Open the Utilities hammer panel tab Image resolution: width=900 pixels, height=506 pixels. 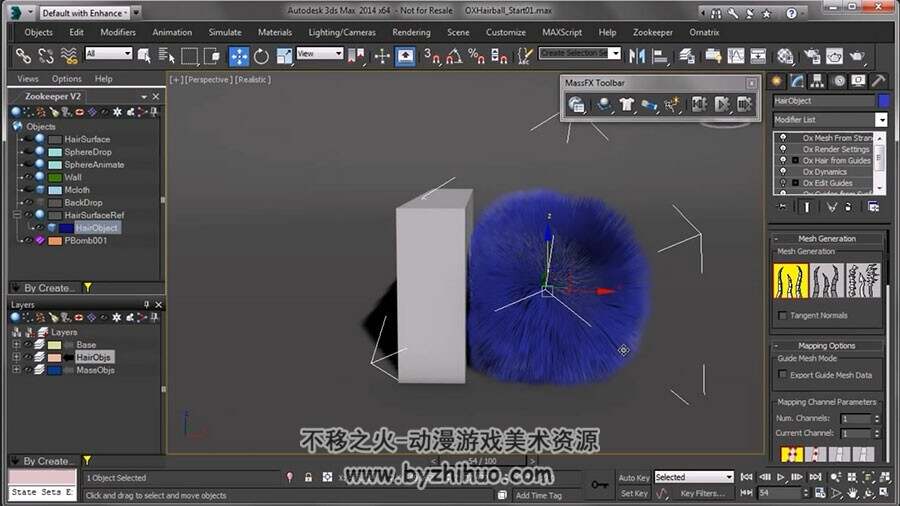pyautogui.click(x=878, y=81)
